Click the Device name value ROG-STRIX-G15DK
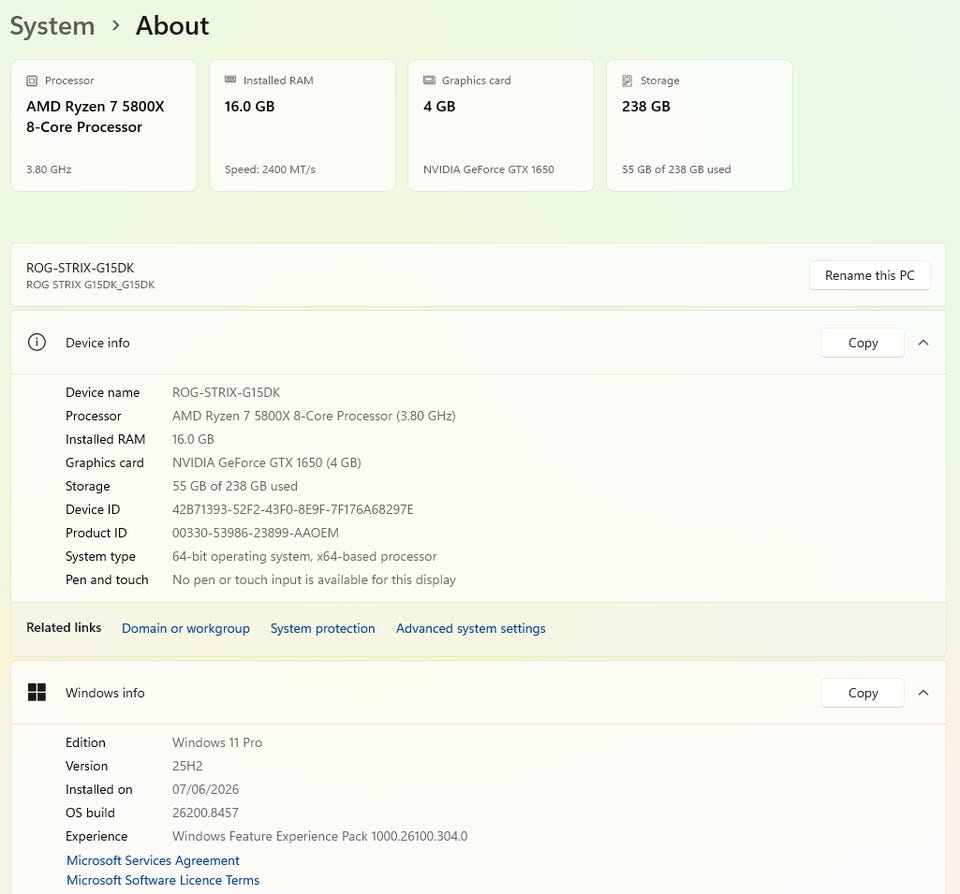 pyautogui.click(x=226, y=393)
